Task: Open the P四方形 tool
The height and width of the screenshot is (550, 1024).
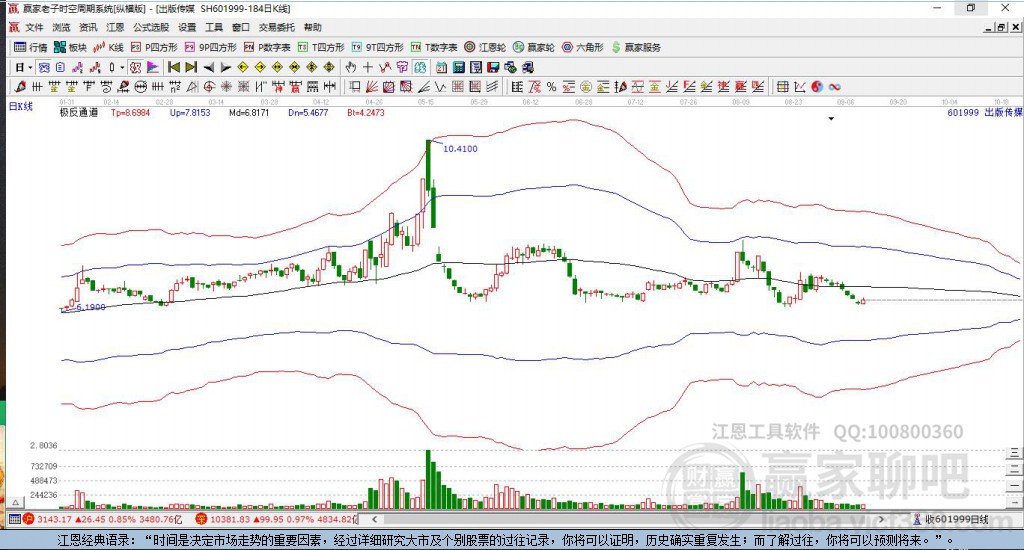Action: click(154, 47)
